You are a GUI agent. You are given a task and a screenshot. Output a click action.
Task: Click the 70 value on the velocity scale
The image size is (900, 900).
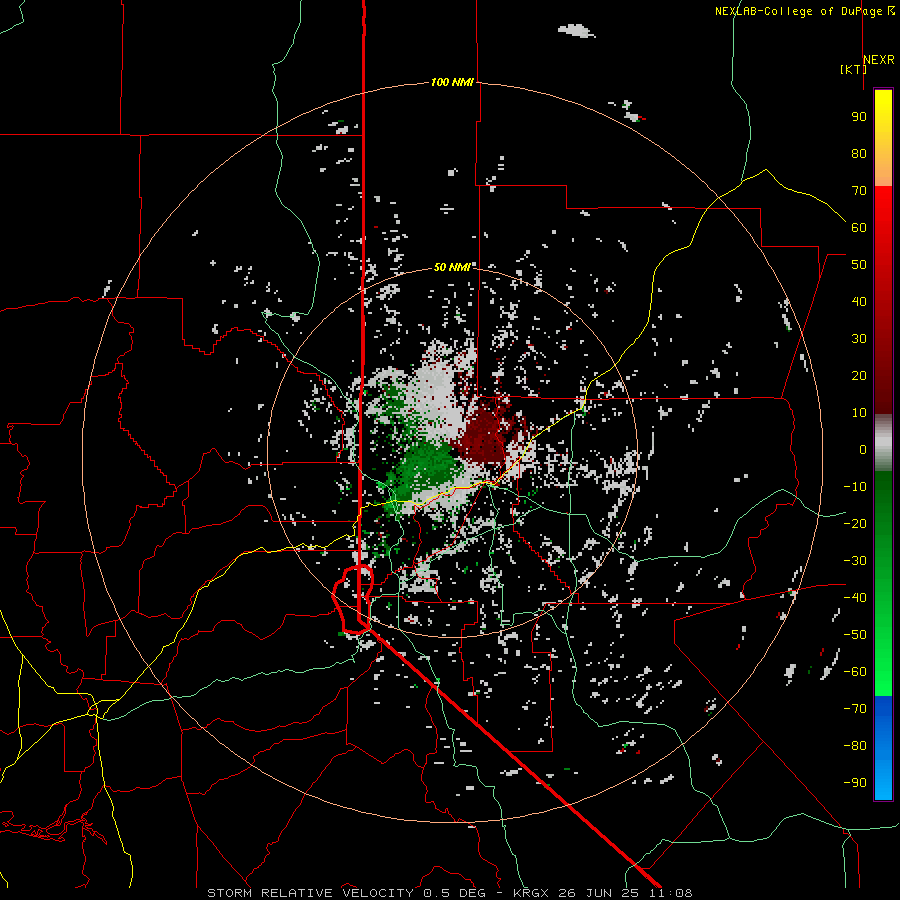tap(859, 191)
